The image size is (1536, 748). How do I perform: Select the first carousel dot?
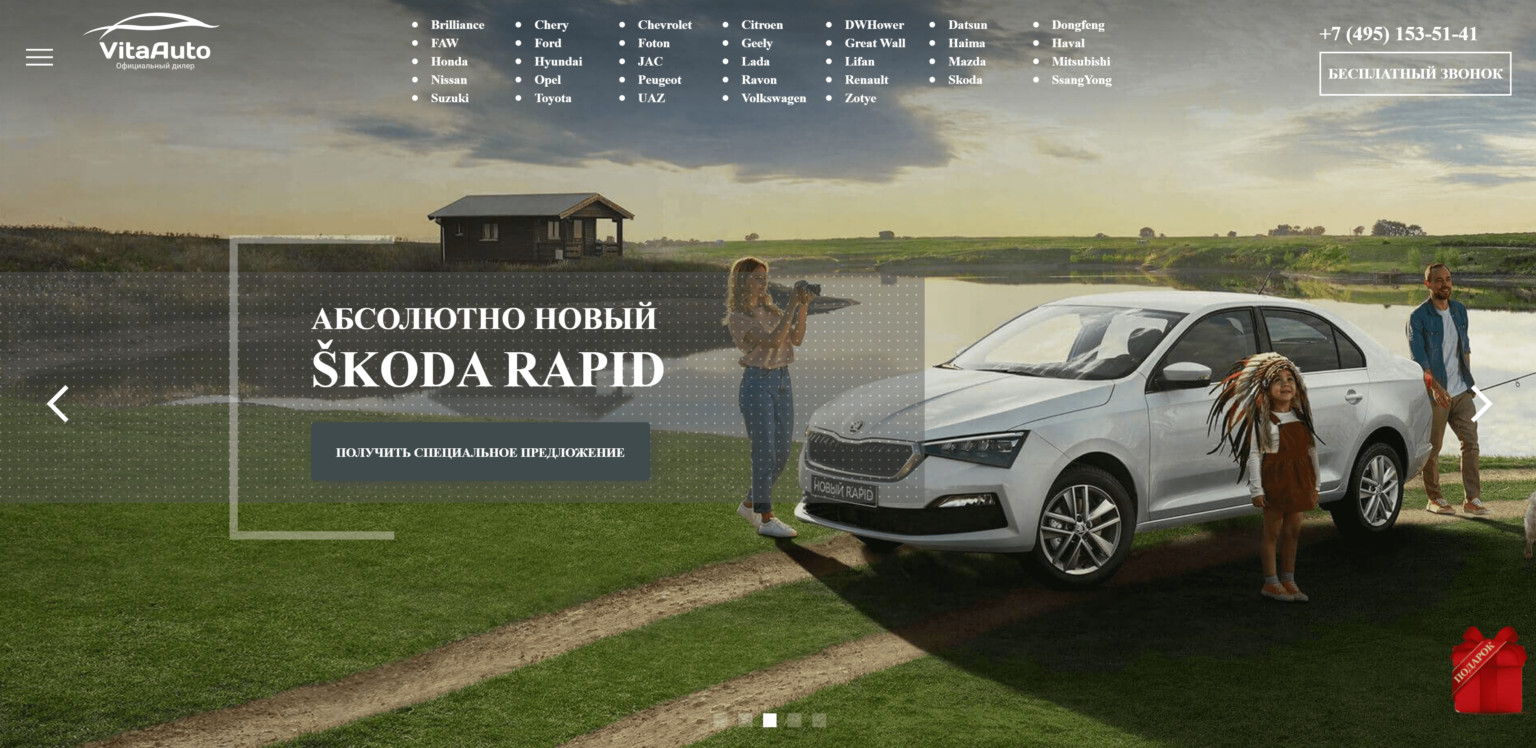pos(720,720)
